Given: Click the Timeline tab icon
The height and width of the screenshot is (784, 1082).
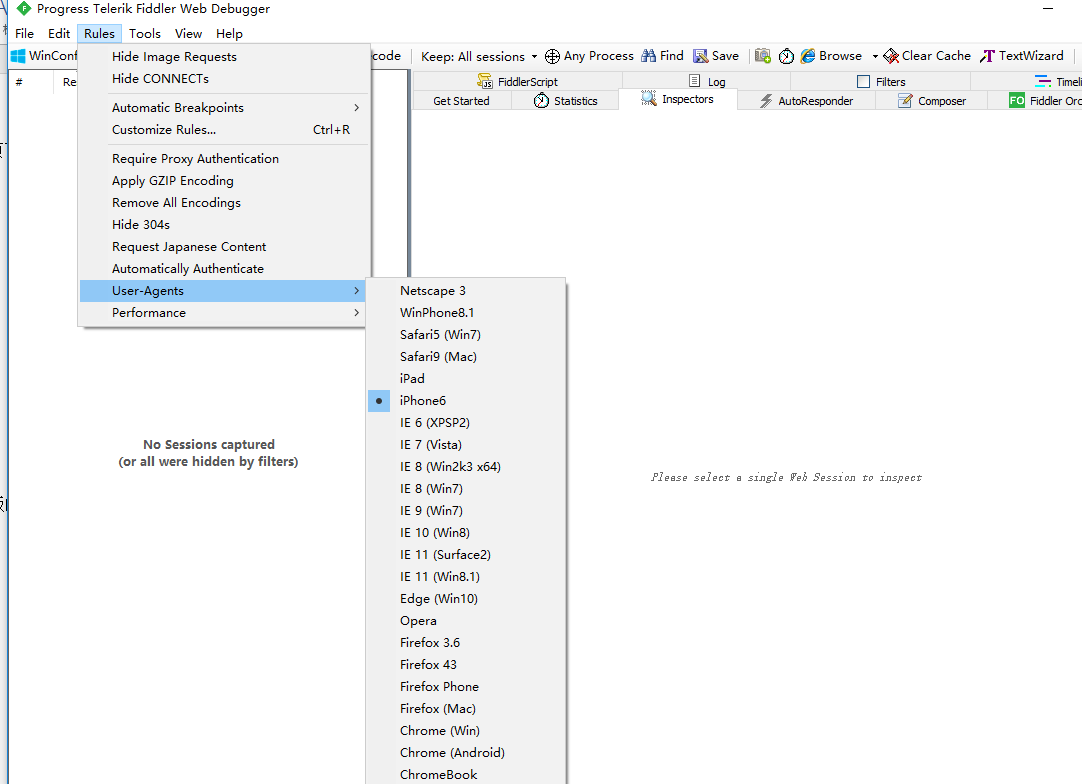Looking at the screenshot, I should 1043,81.
